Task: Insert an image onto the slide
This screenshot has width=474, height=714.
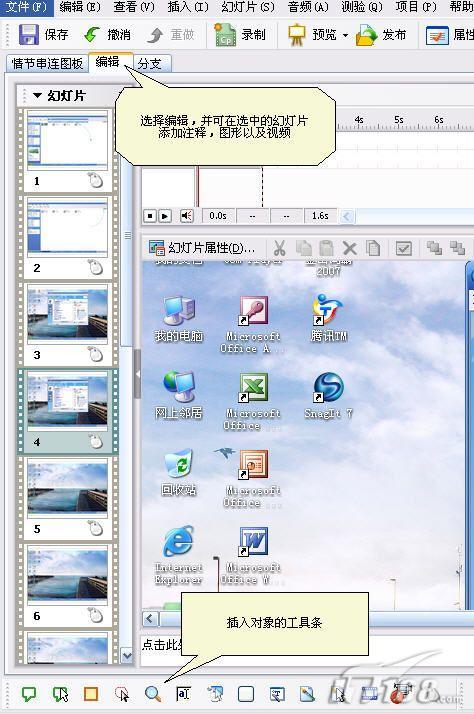Action: 307,694
